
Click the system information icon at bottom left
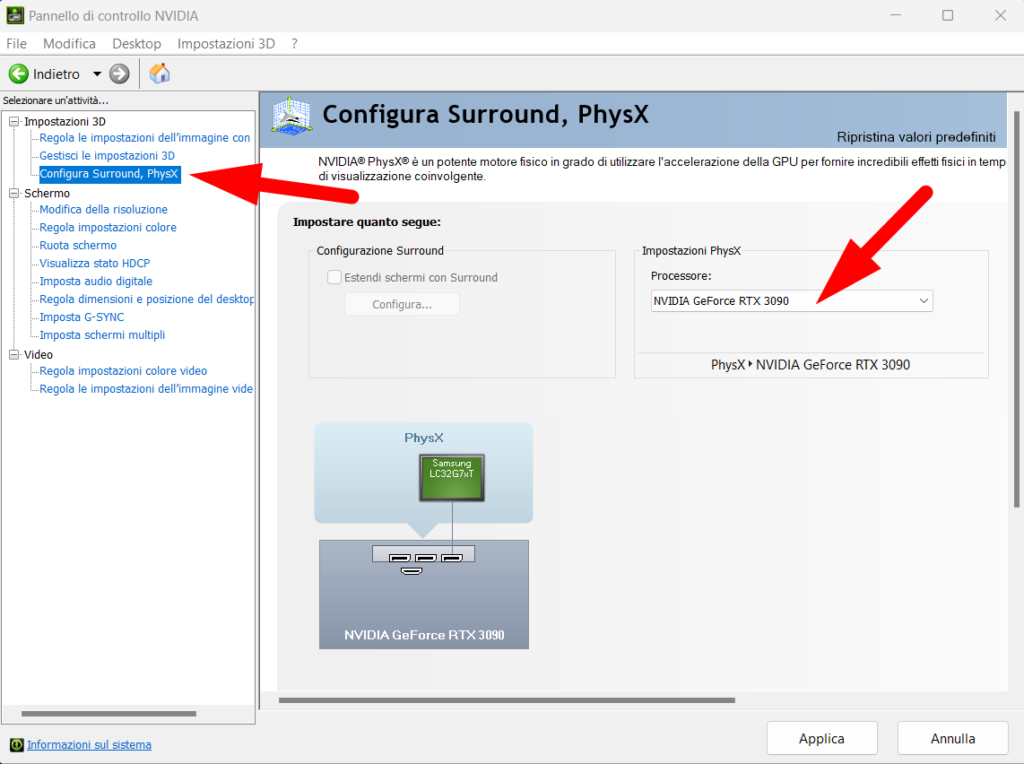point(16,745)
